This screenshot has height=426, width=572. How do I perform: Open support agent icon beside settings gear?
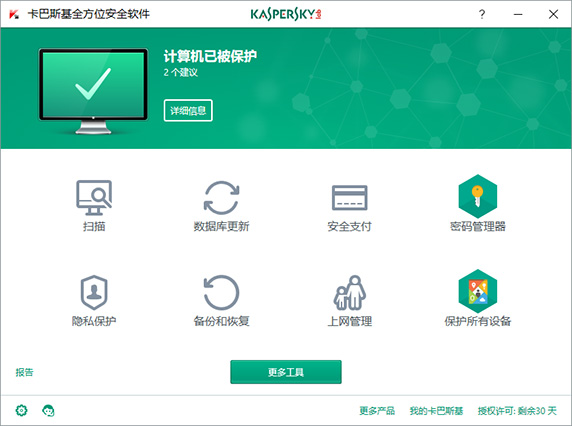(49, 410)
